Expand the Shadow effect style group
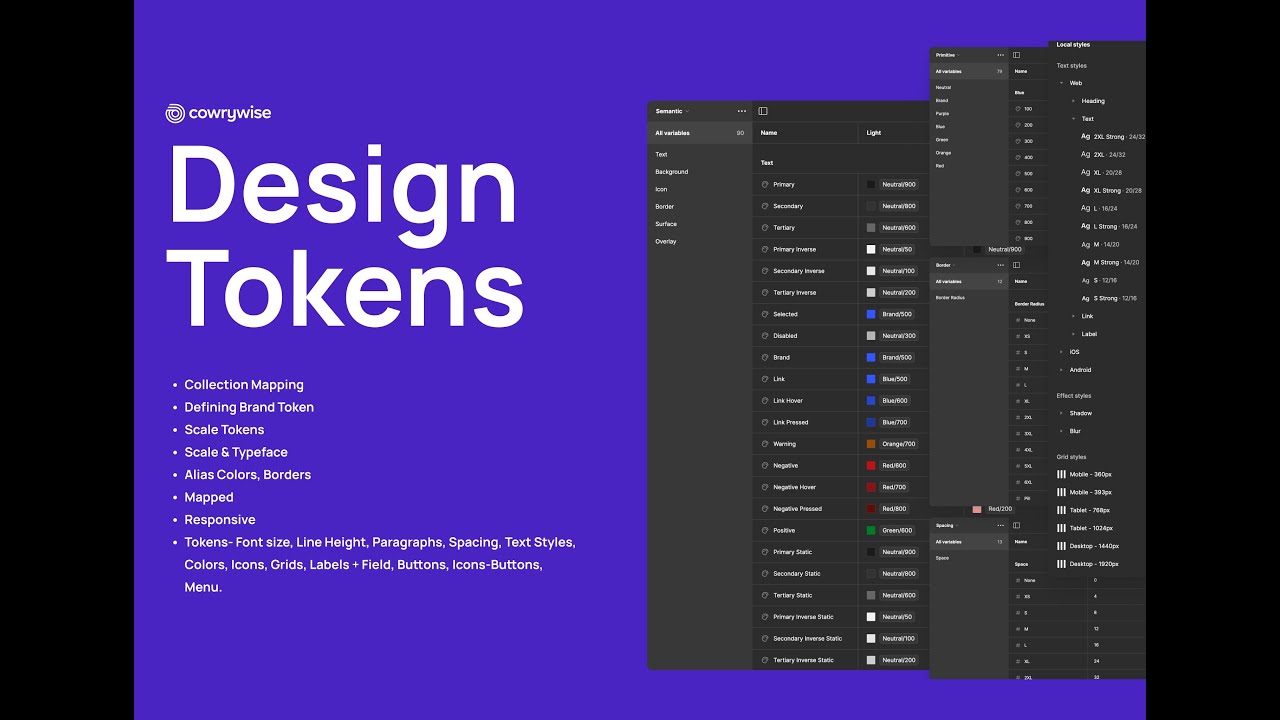The width and height of the screenshot is (1280, 720). point(1062,413)
